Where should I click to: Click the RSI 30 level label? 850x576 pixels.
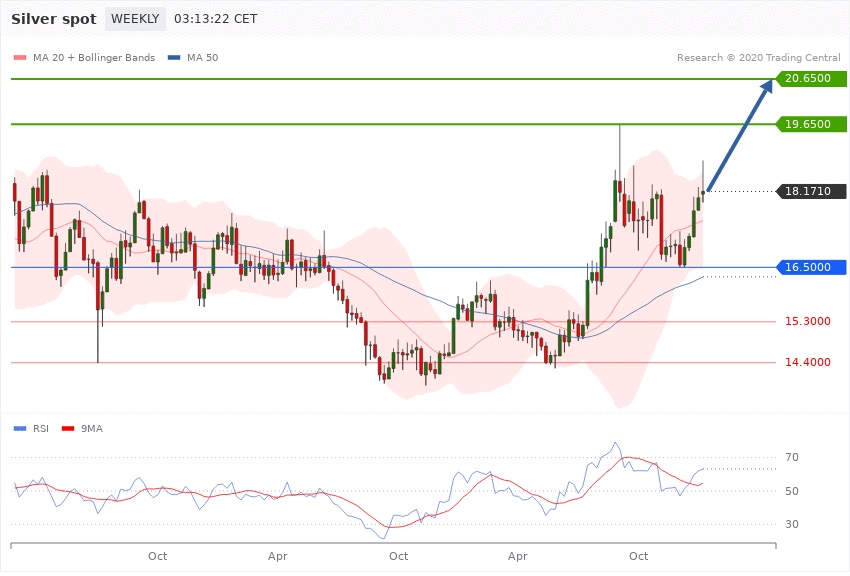tap(792, 524)
